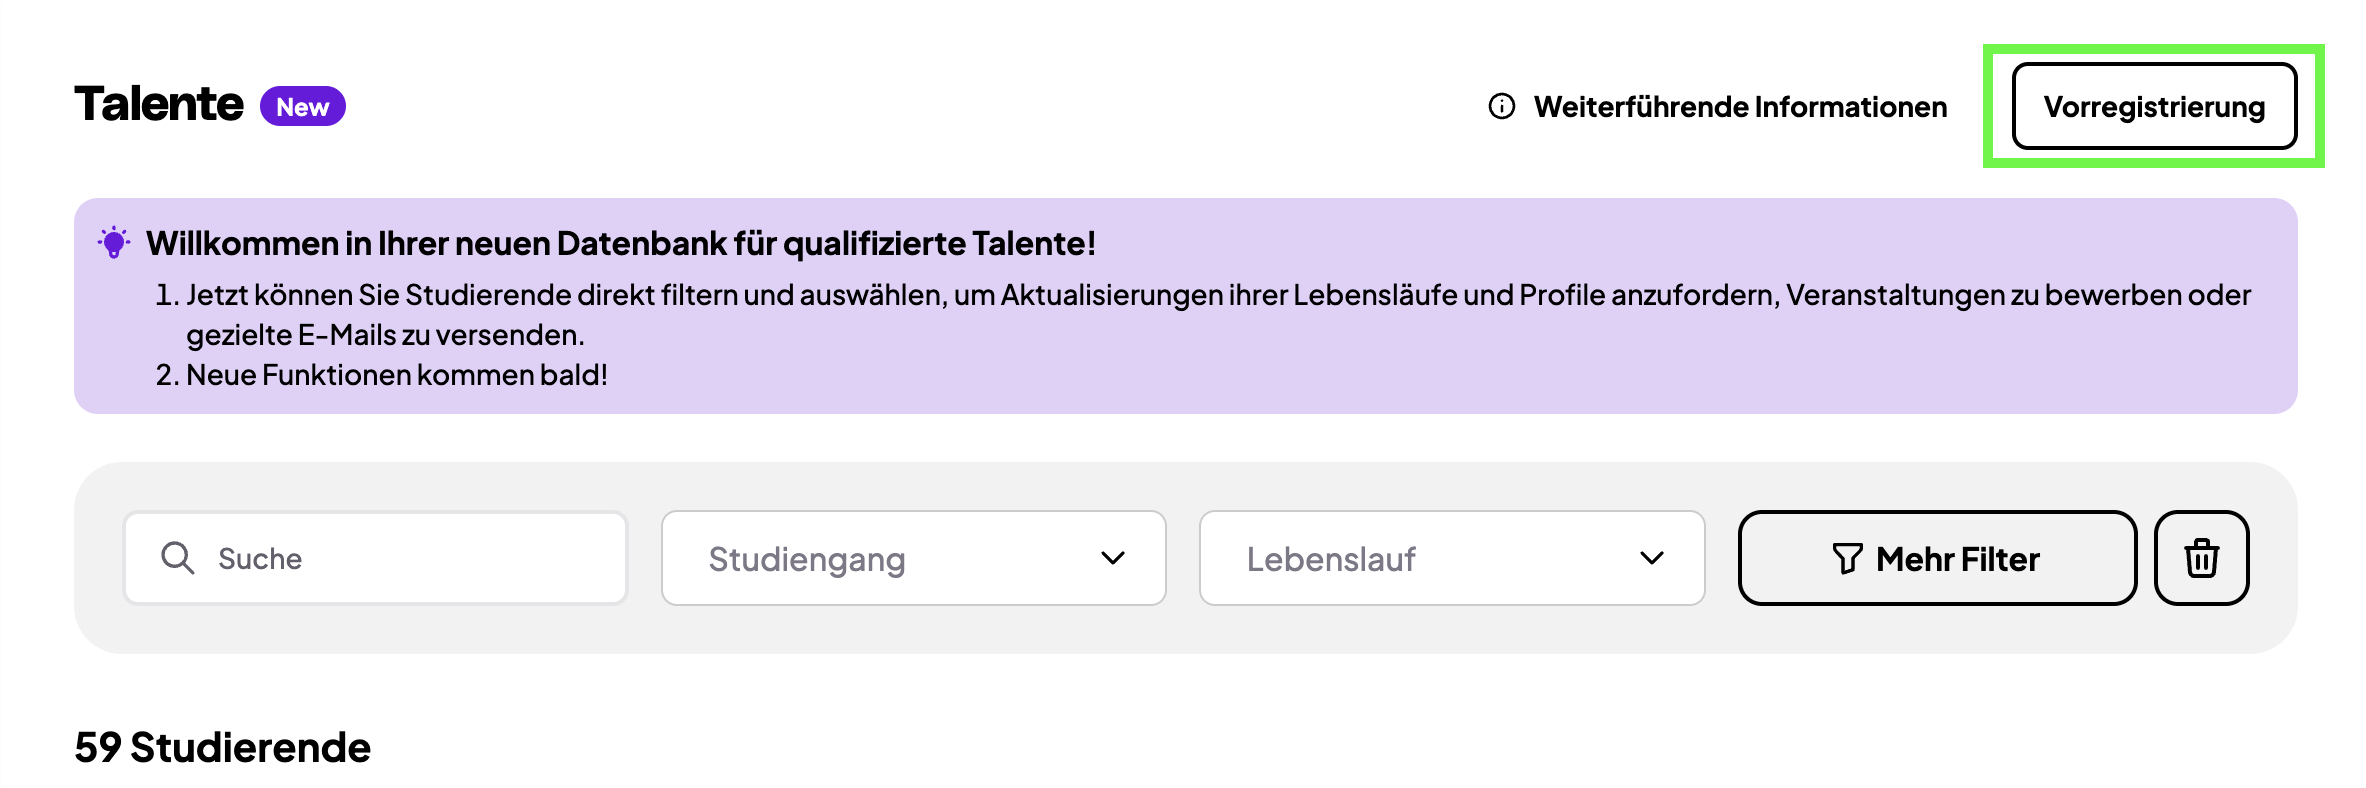Viewport: 2366px width, 788px height.
Task: Focus the Suche search field
Action: click(x=400, y=558)
